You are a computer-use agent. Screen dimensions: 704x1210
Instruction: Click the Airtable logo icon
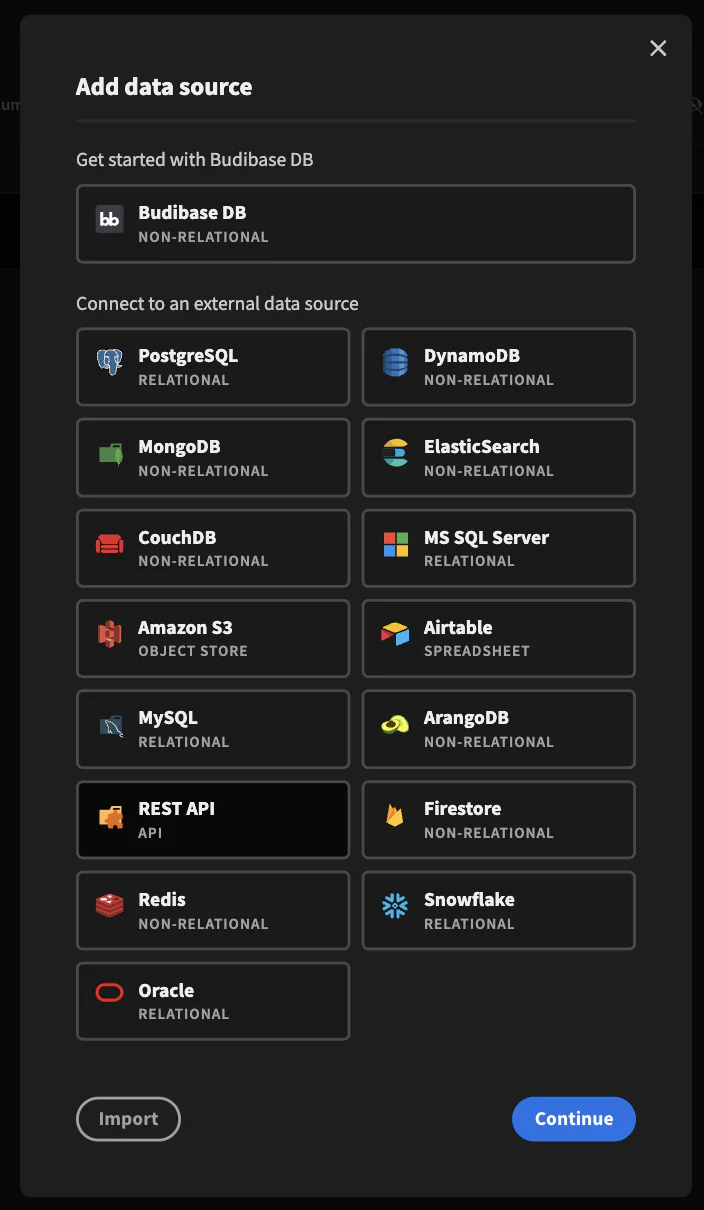[x=395, y=635]
